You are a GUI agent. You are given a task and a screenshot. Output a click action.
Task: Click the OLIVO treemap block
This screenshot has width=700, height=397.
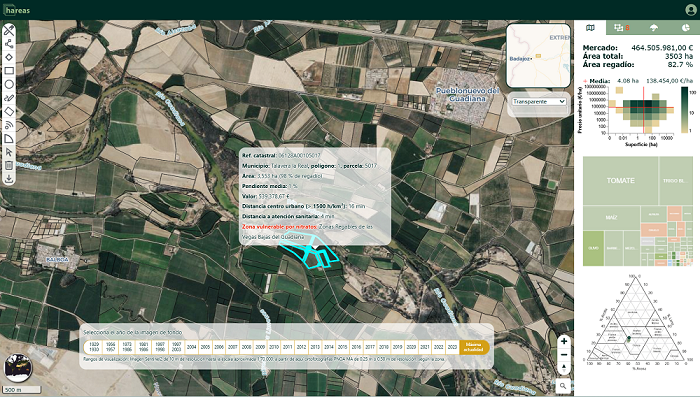[x=593, y=248]
